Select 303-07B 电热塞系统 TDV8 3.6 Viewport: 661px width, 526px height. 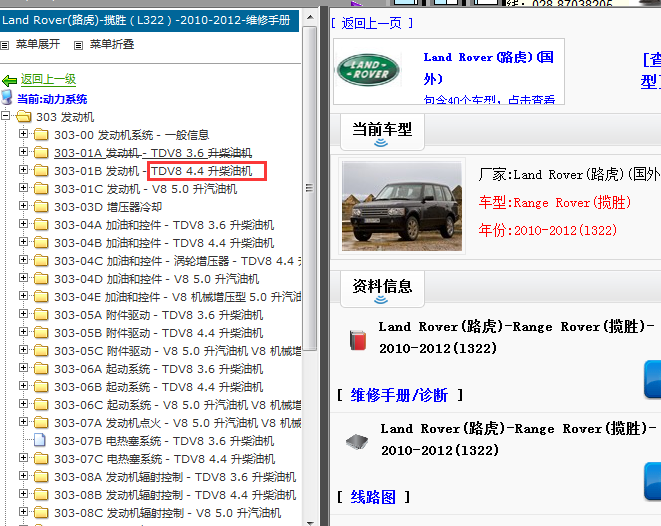[x=164, y=441]
